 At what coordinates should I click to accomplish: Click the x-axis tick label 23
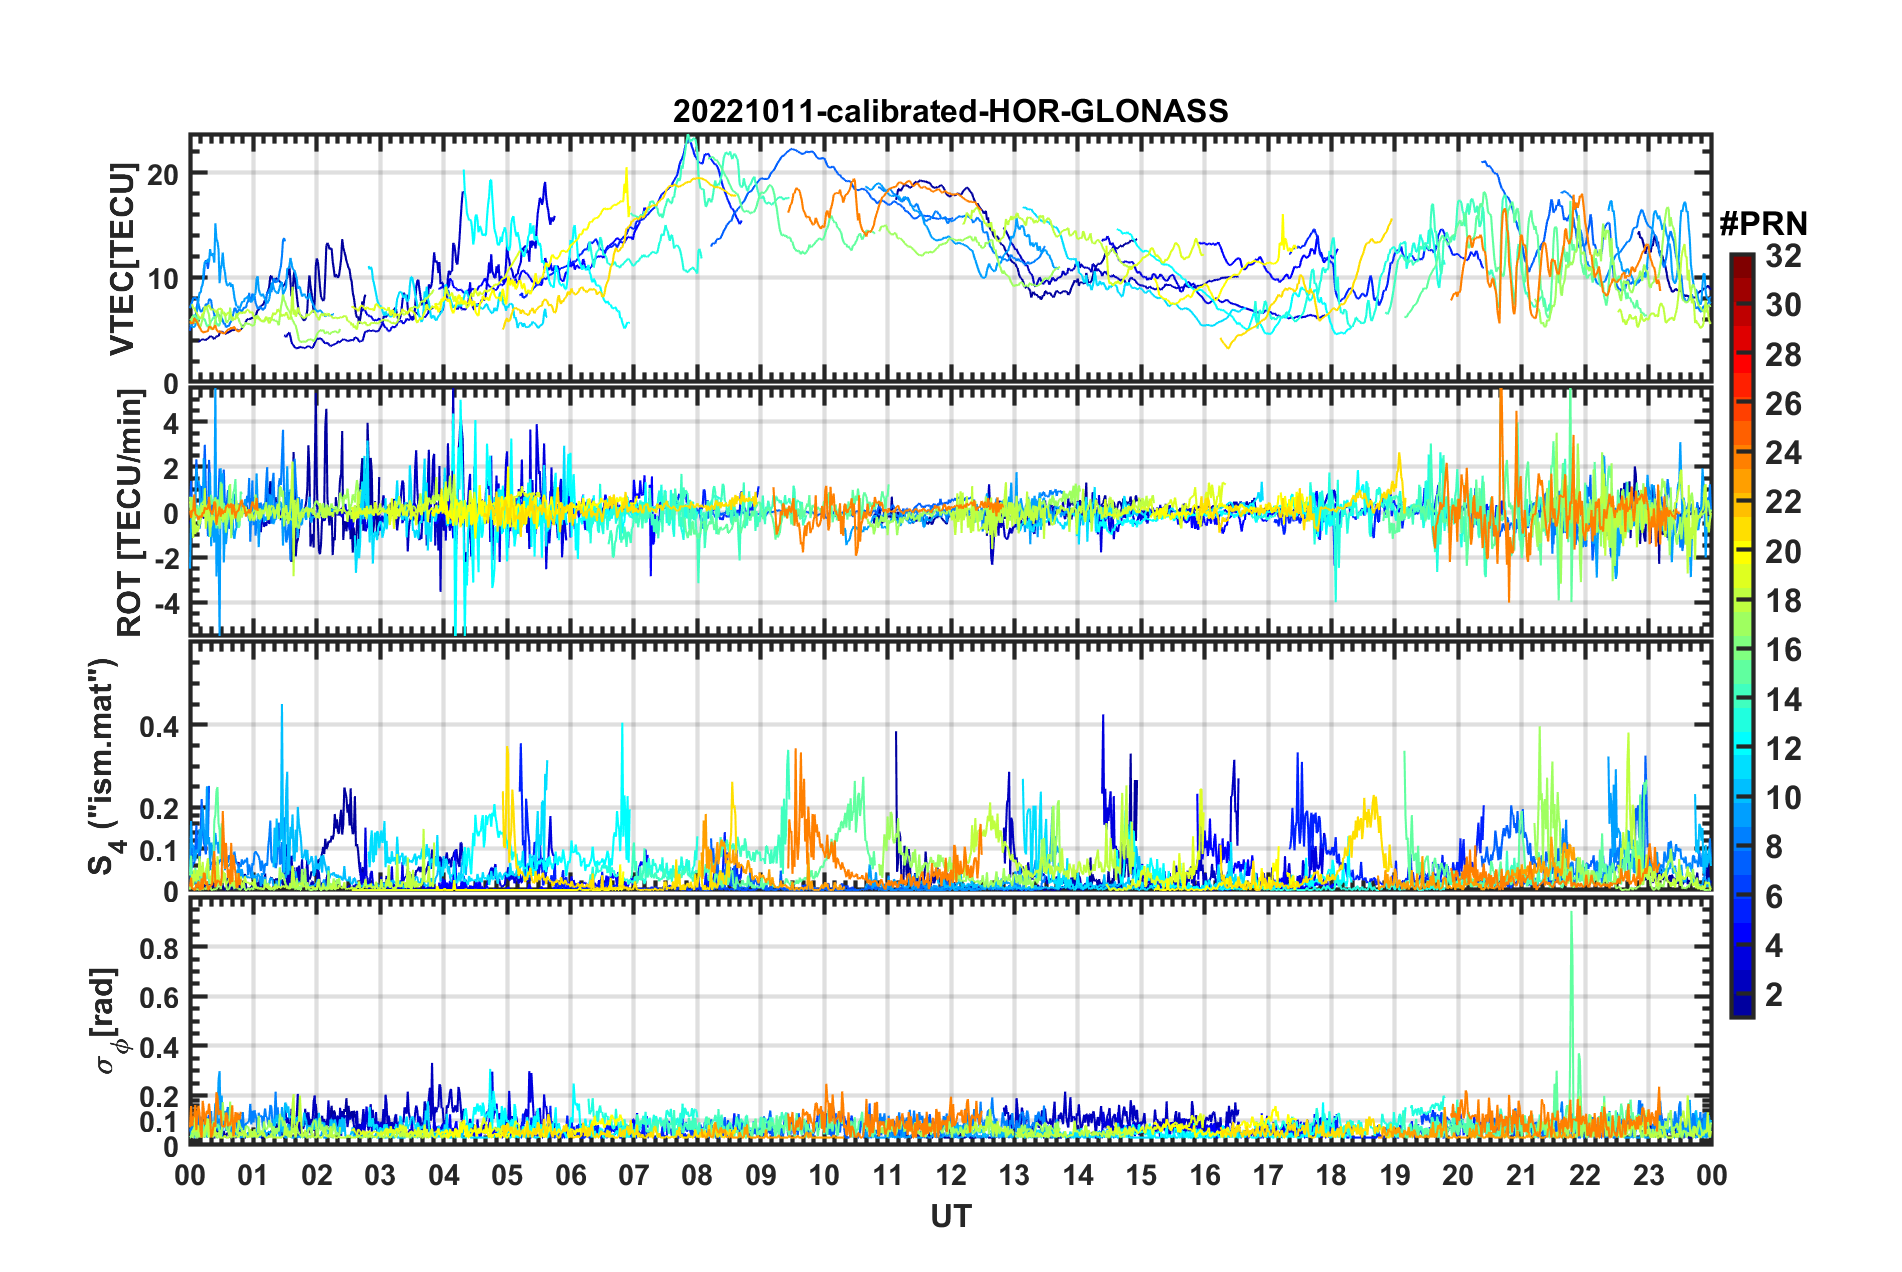point(1648,1175)
